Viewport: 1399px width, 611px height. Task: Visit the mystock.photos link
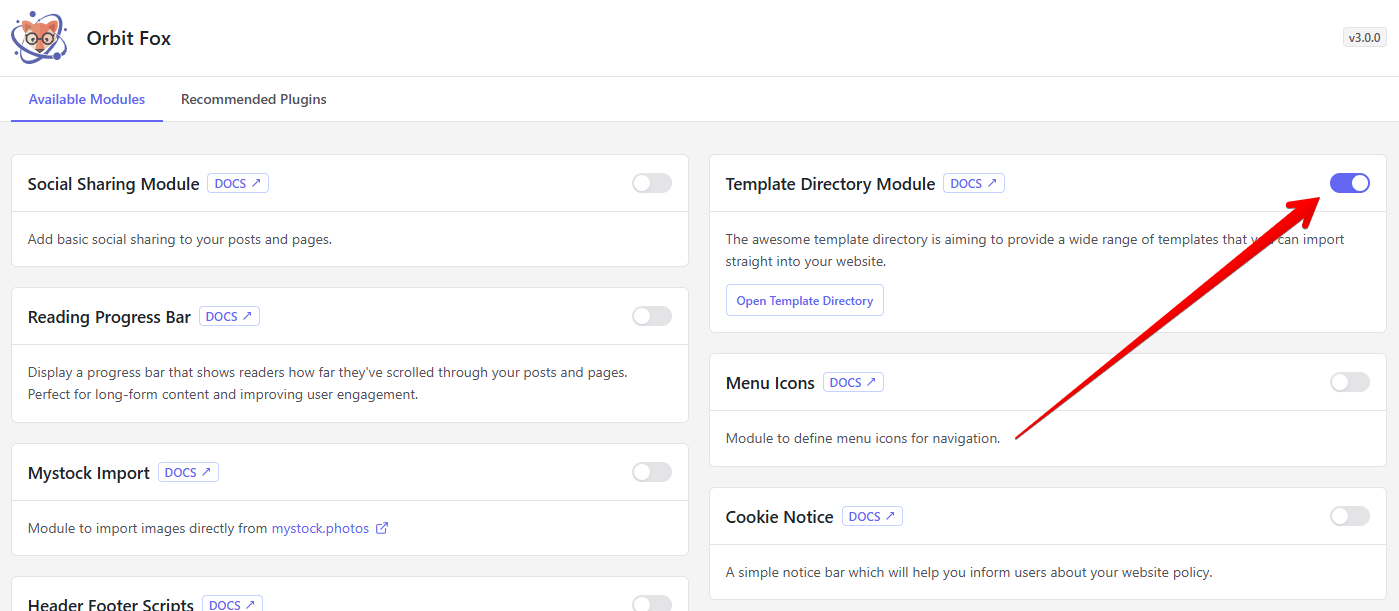click(x=320, y=528)
